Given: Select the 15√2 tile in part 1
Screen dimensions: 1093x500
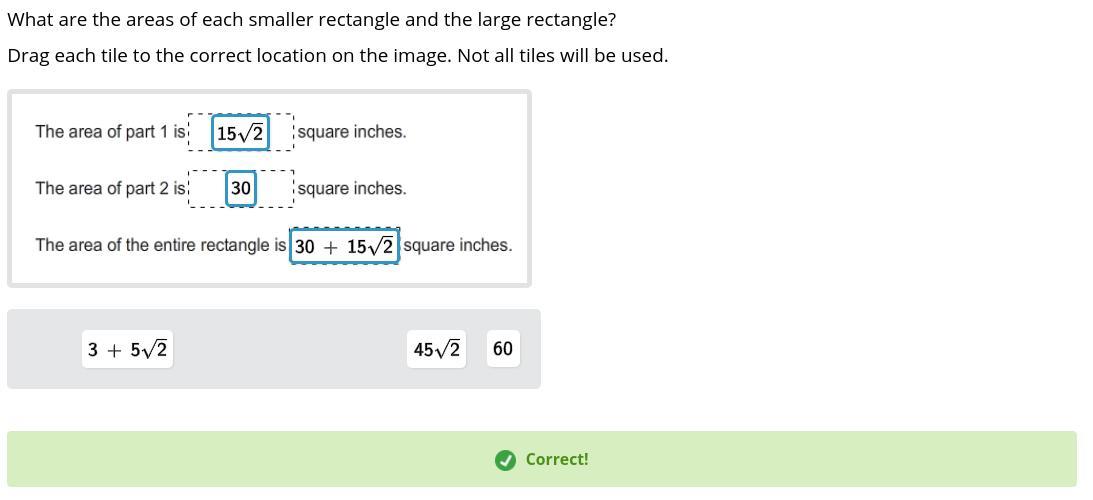Looking at the screenshot, I should coord(240,132).
